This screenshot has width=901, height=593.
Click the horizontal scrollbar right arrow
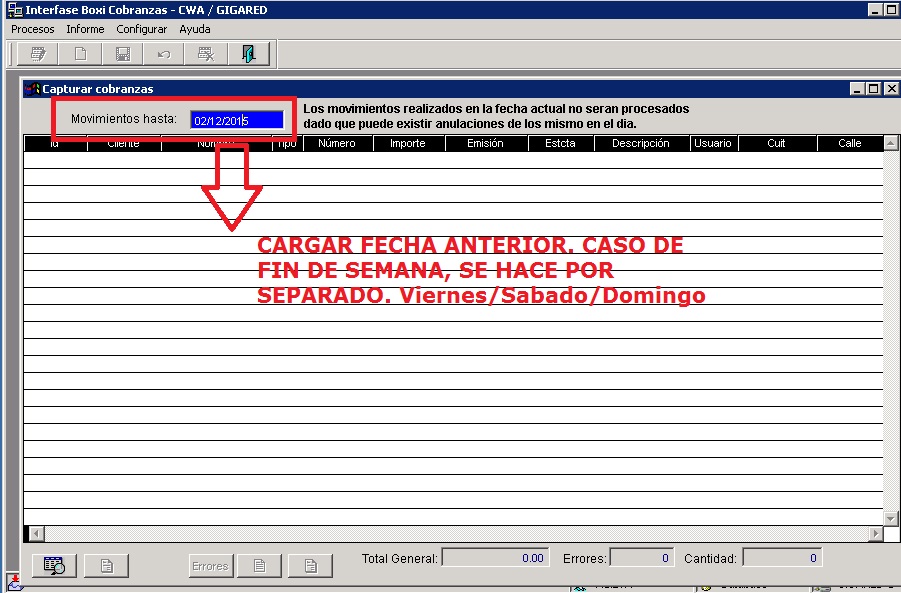pyautogui.click(x=877, y=534)
